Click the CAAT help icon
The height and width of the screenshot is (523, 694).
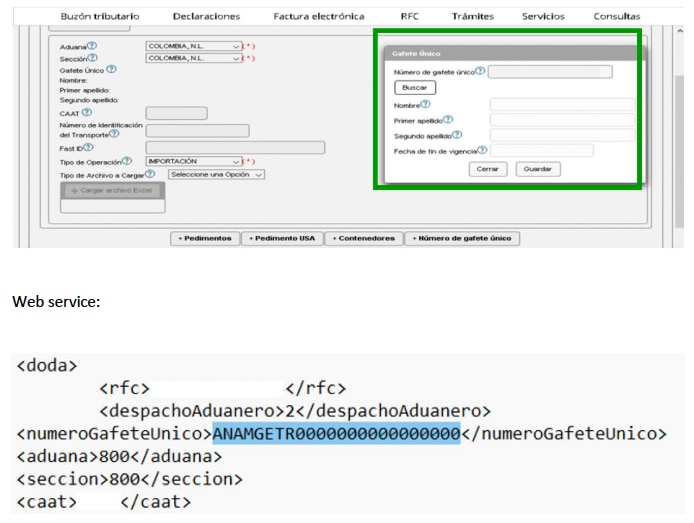[x=87, y=113]
